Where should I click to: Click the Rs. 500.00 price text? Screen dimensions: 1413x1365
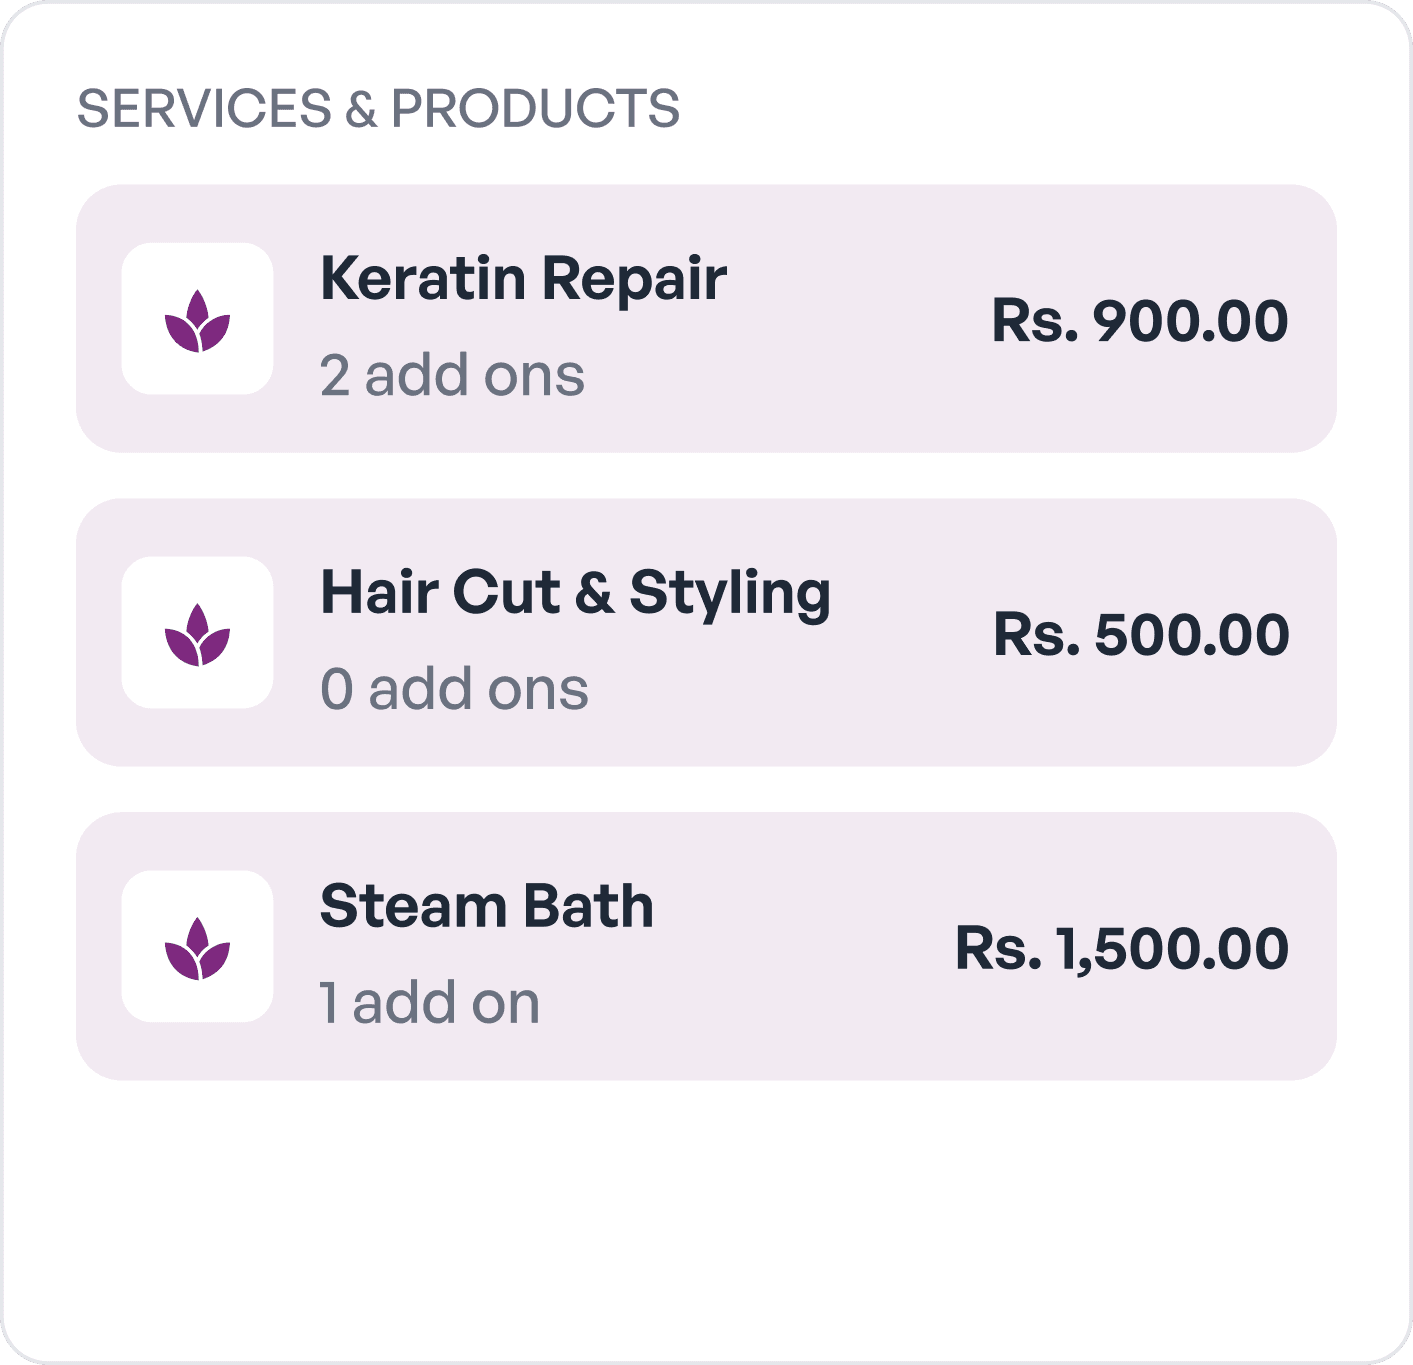[1140, 633]
